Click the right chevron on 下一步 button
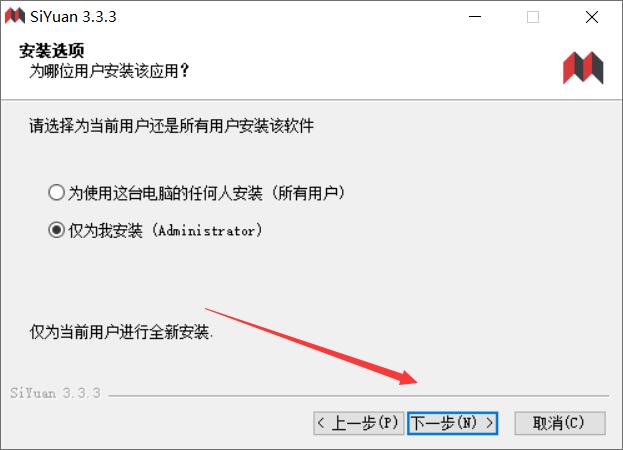This screenshot has height=450, width=623. coord(490,423)
